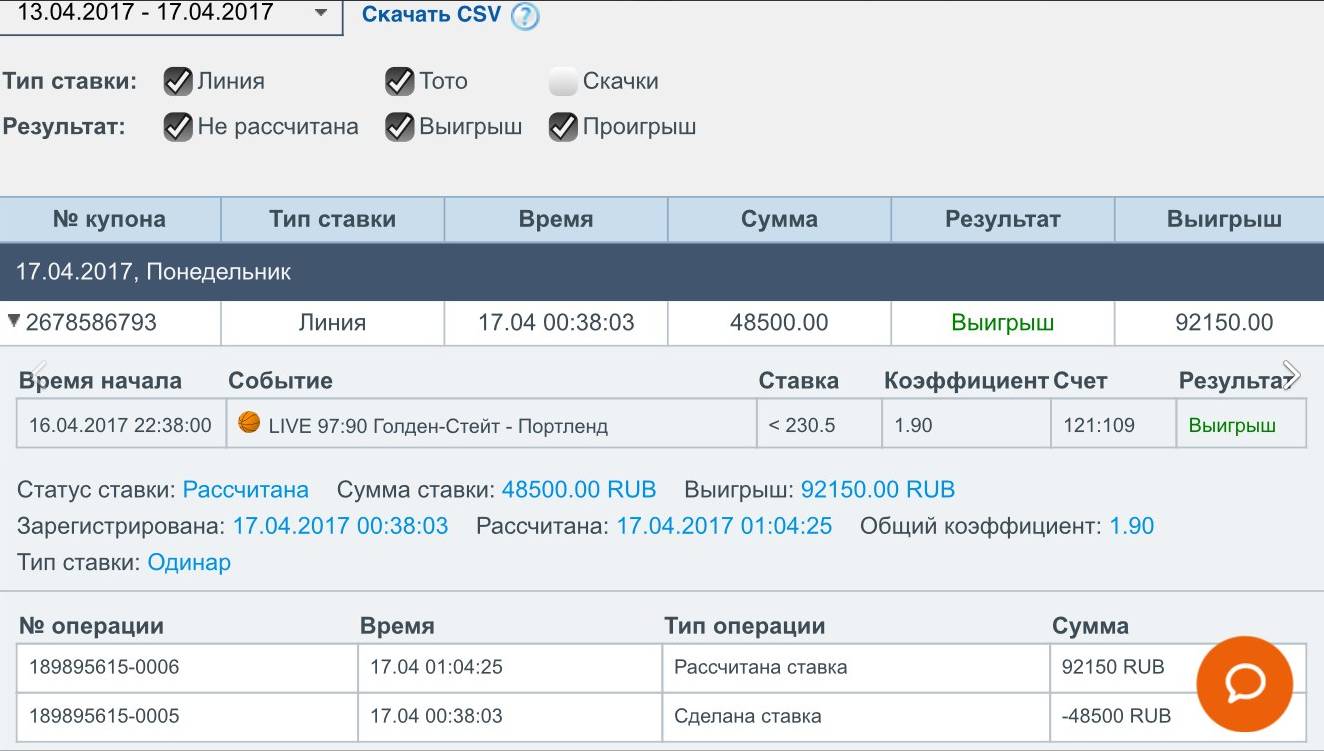Click the Сделана ставка operation type

pyautogui.click(x=748, y=716)
